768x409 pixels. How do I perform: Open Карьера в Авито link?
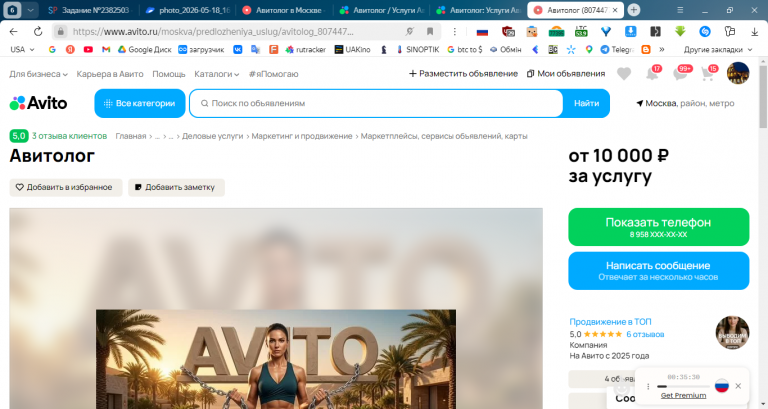coord(110,74)
